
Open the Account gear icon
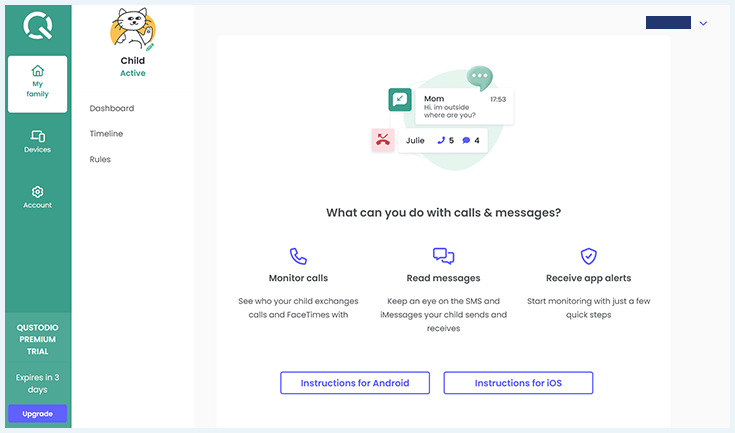coord(38,192)
